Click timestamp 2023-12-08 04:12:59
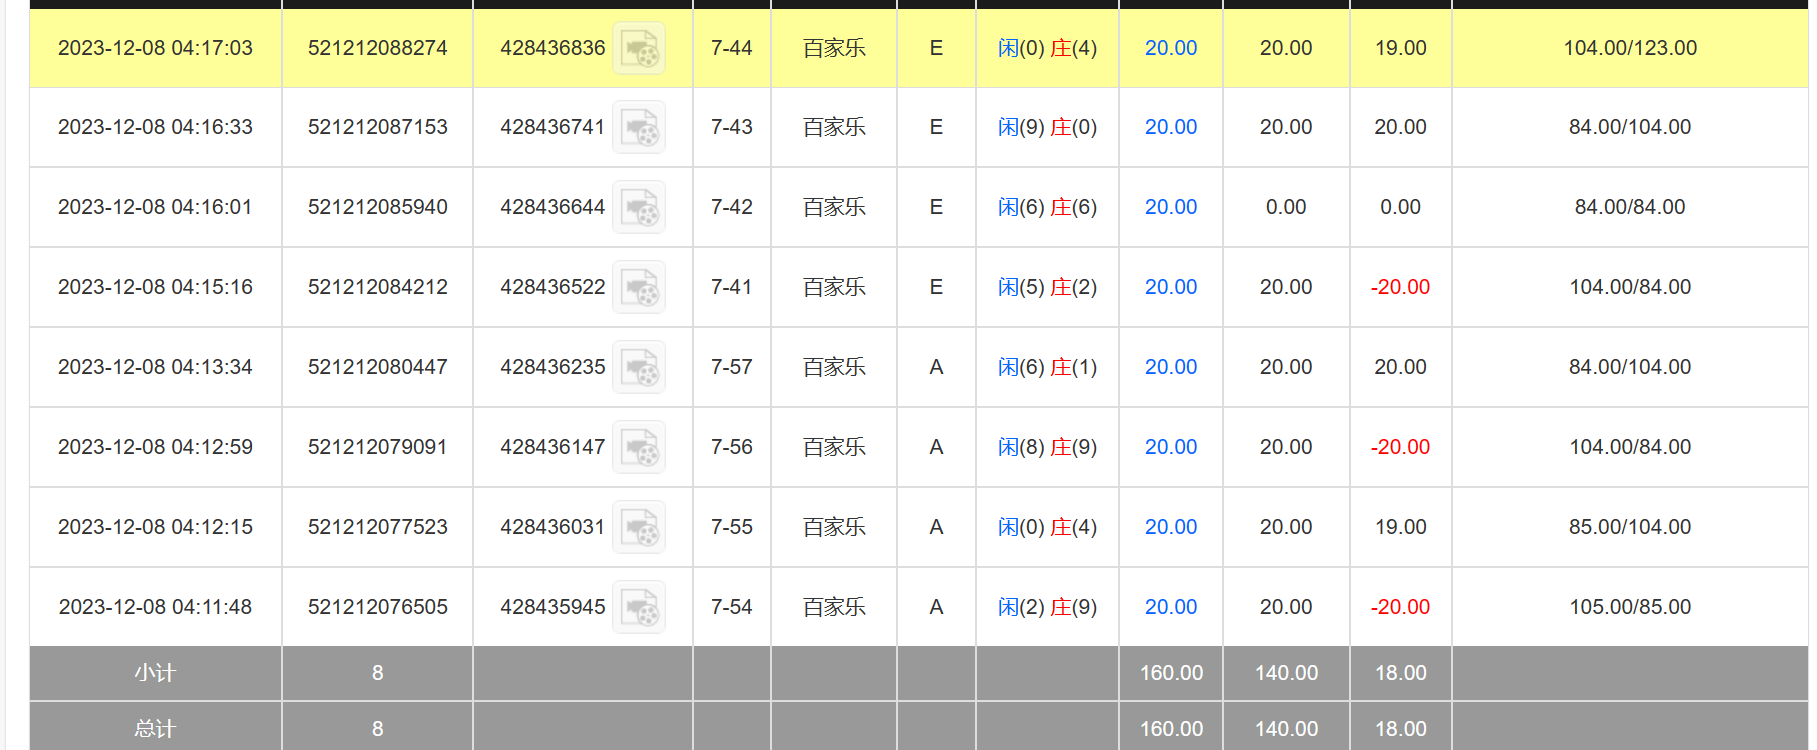Viewport: 1817px width, 750px height. [155, 447]
